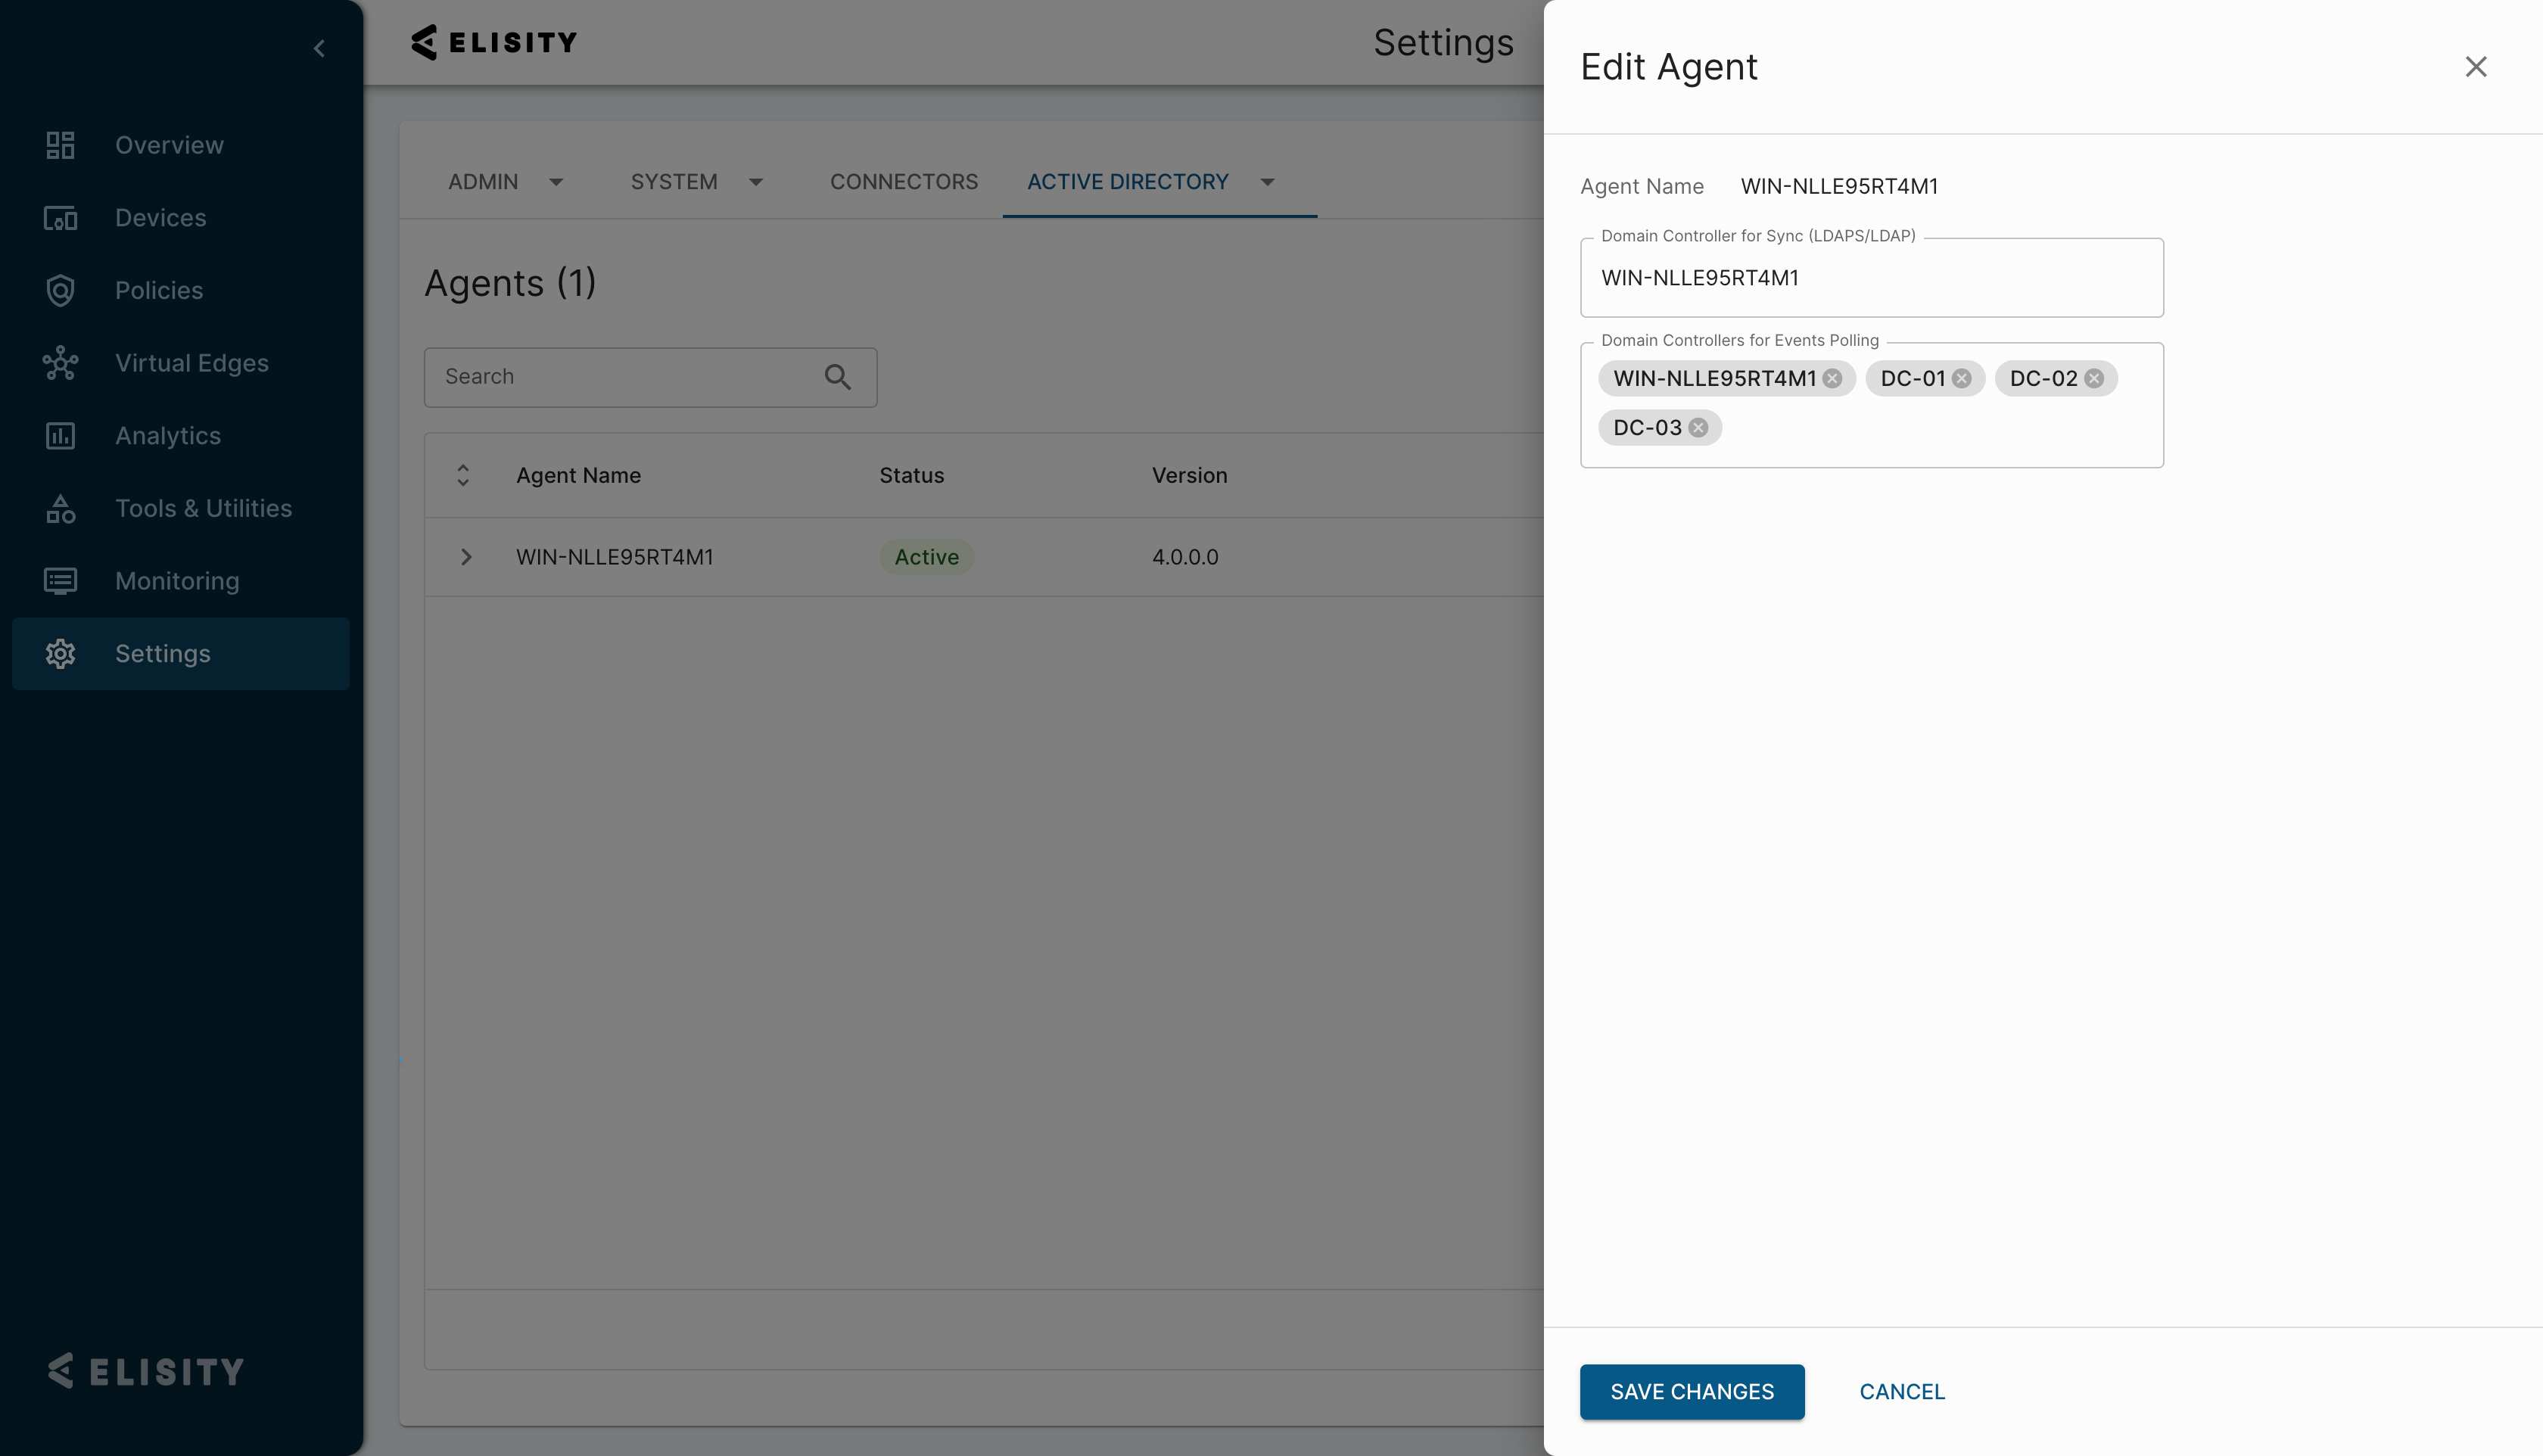Click the Tools & Utilities shapes icon
2543x1456 pixels.
click(x=60, y=509)
